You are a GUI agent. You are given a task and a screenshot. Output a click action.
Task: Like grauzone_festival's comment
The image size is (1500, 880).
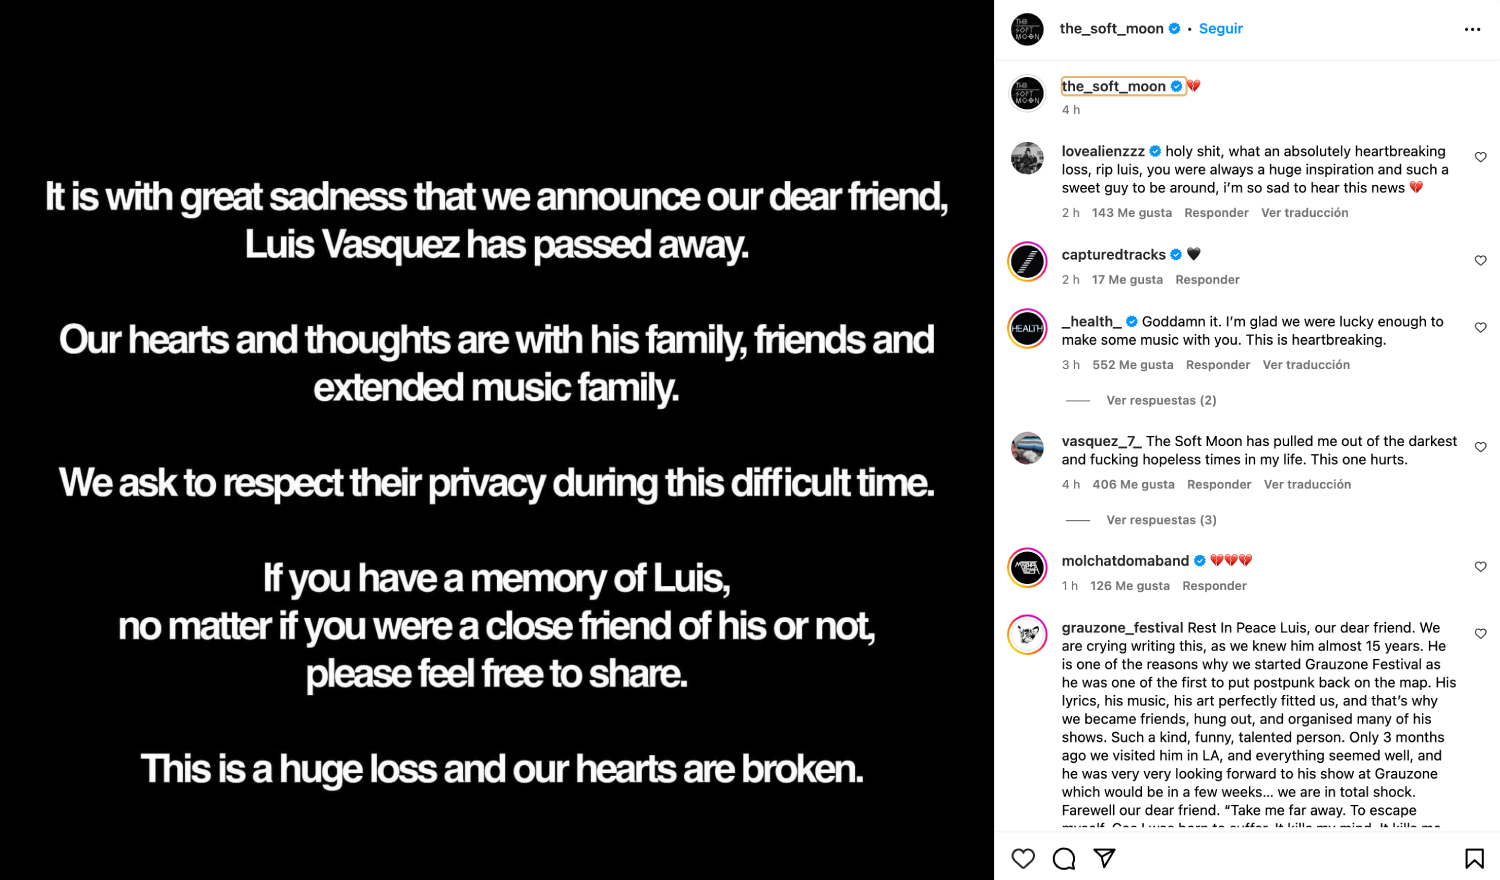click(1481, 633)
